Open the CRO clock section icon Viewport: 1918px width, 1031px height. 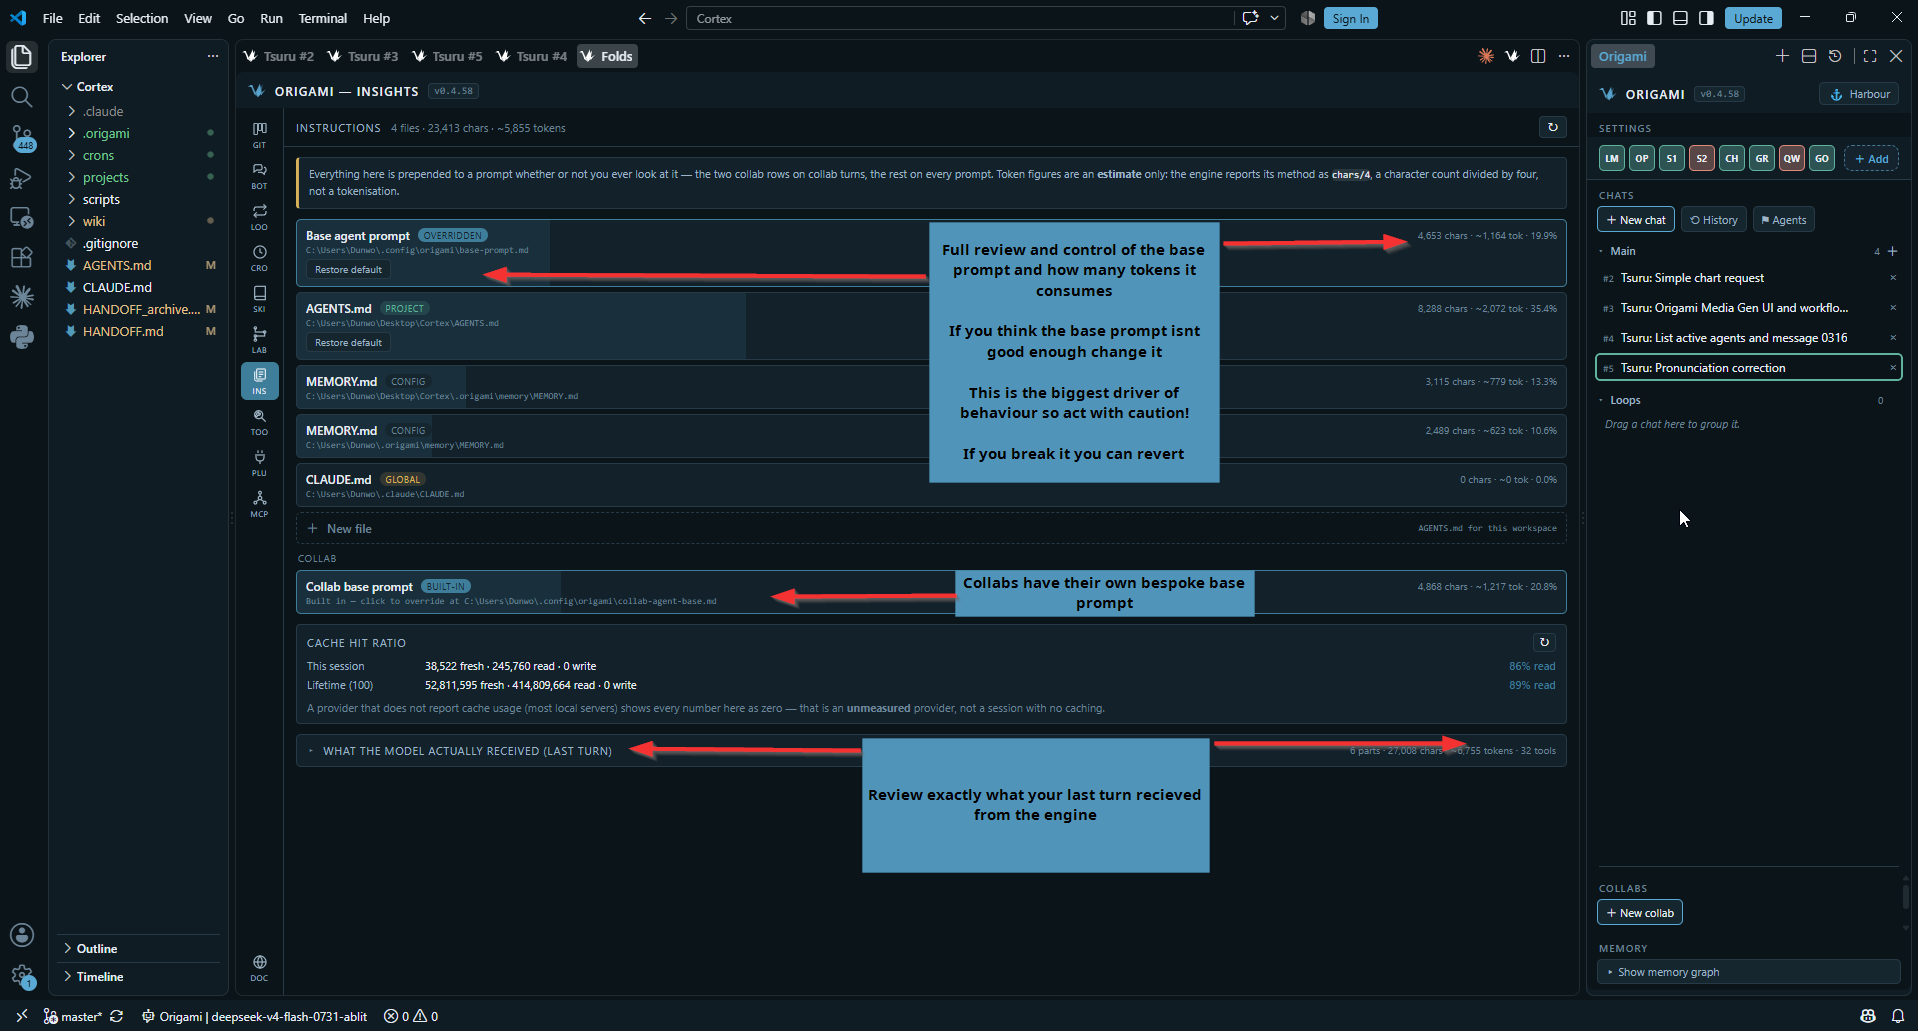pos(259,257)
